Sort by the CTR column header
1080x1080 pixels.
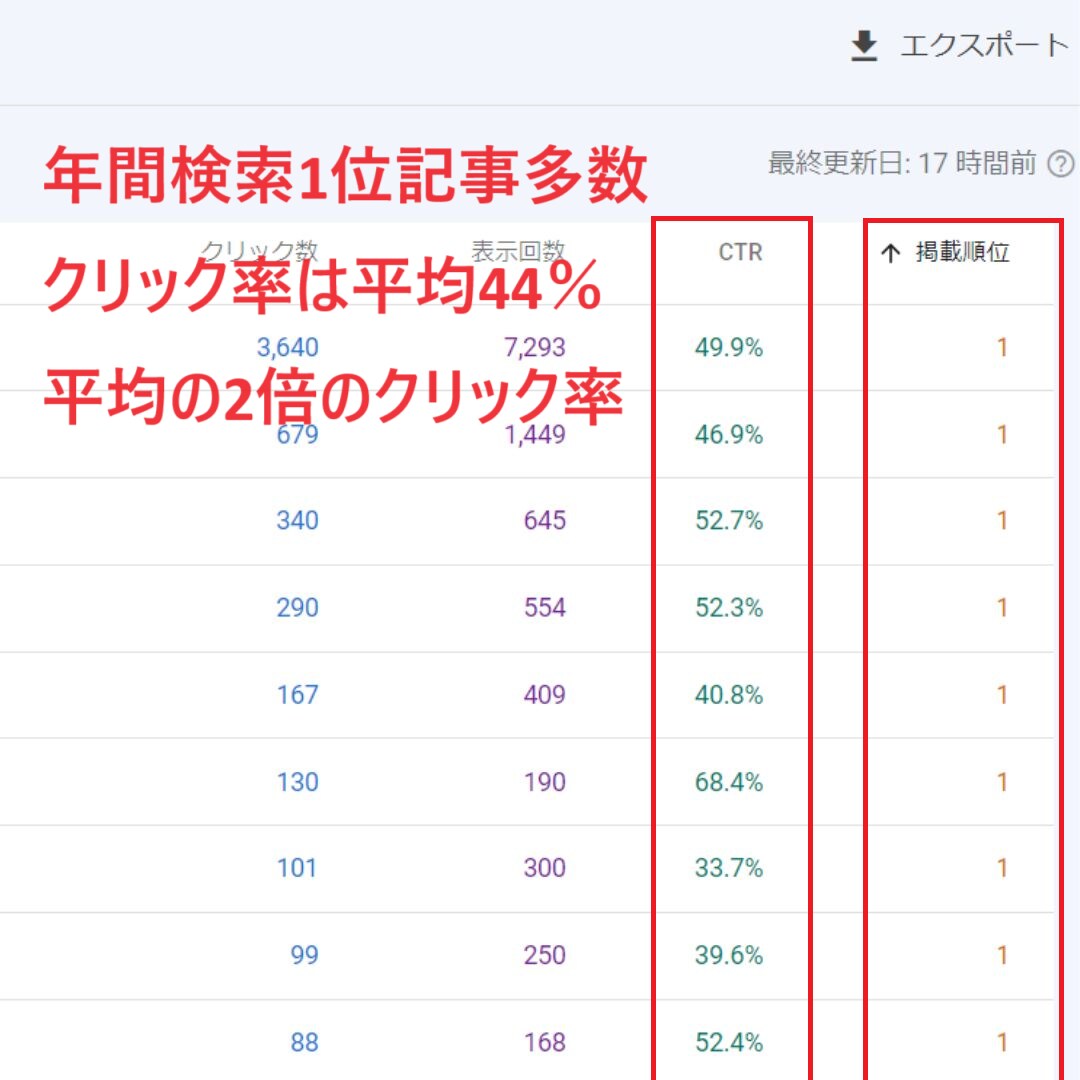coord(740,252)
